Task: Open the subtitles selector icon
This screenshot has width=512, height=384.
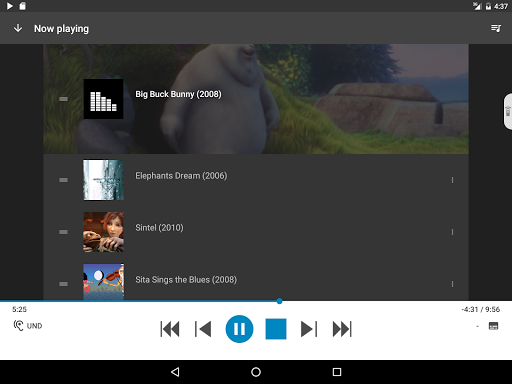Action: (x=493, y=326)
